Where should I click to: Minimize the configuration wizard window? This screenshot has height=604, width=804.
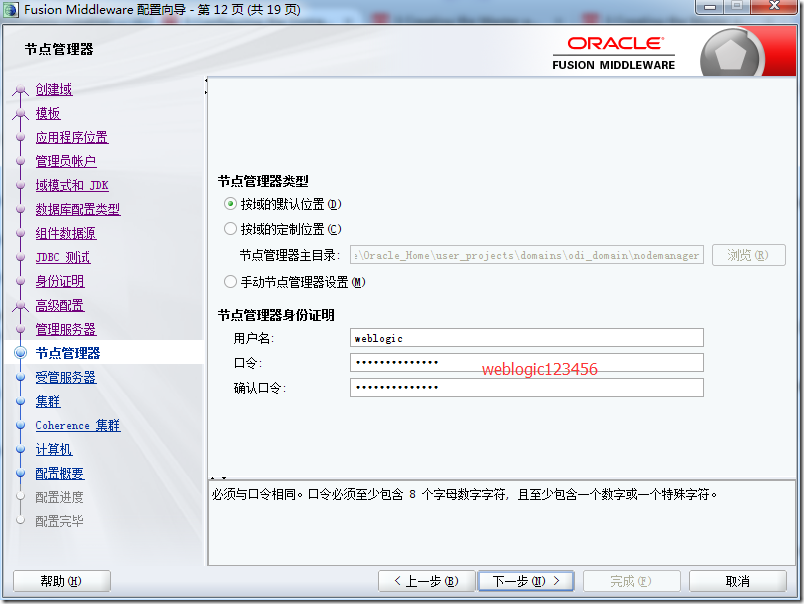click(x=710, y=7)
